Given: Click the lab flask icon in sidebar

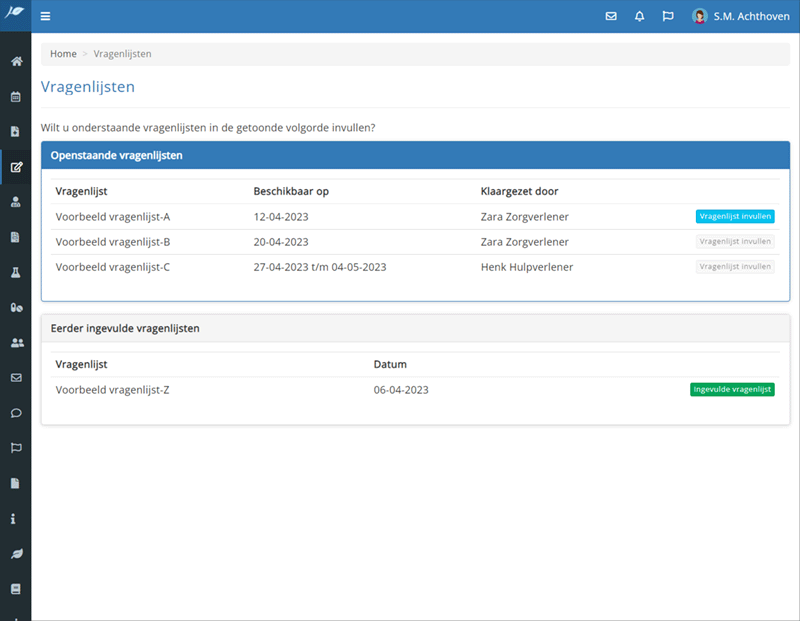Looking at the screenshot, I should (x=16, y=272).
